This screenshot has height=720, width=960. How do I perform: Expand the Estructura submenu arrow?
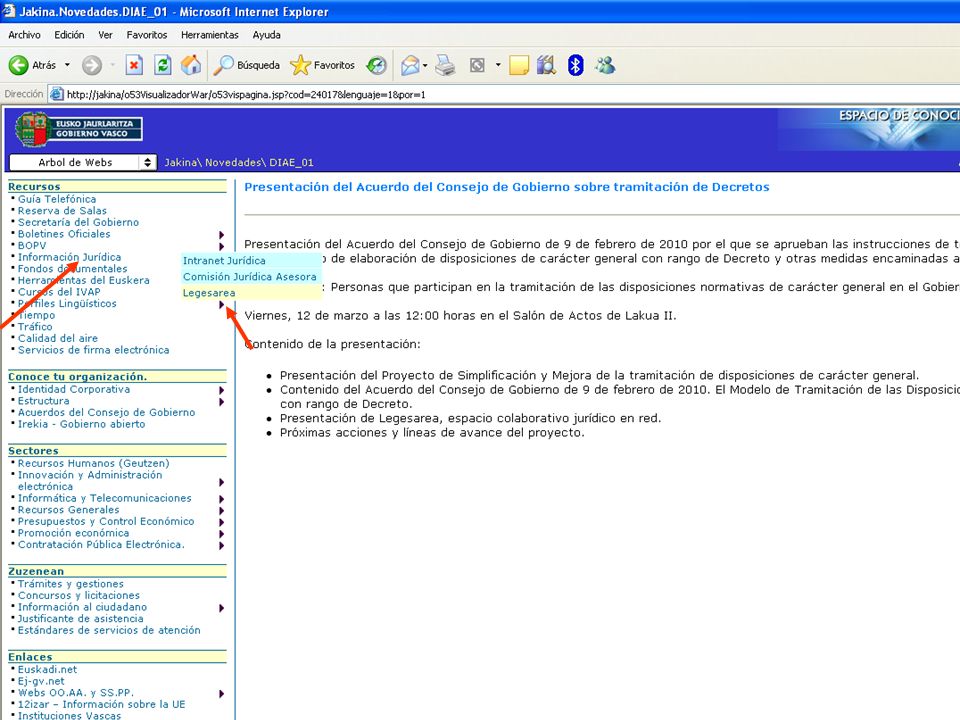222,402
